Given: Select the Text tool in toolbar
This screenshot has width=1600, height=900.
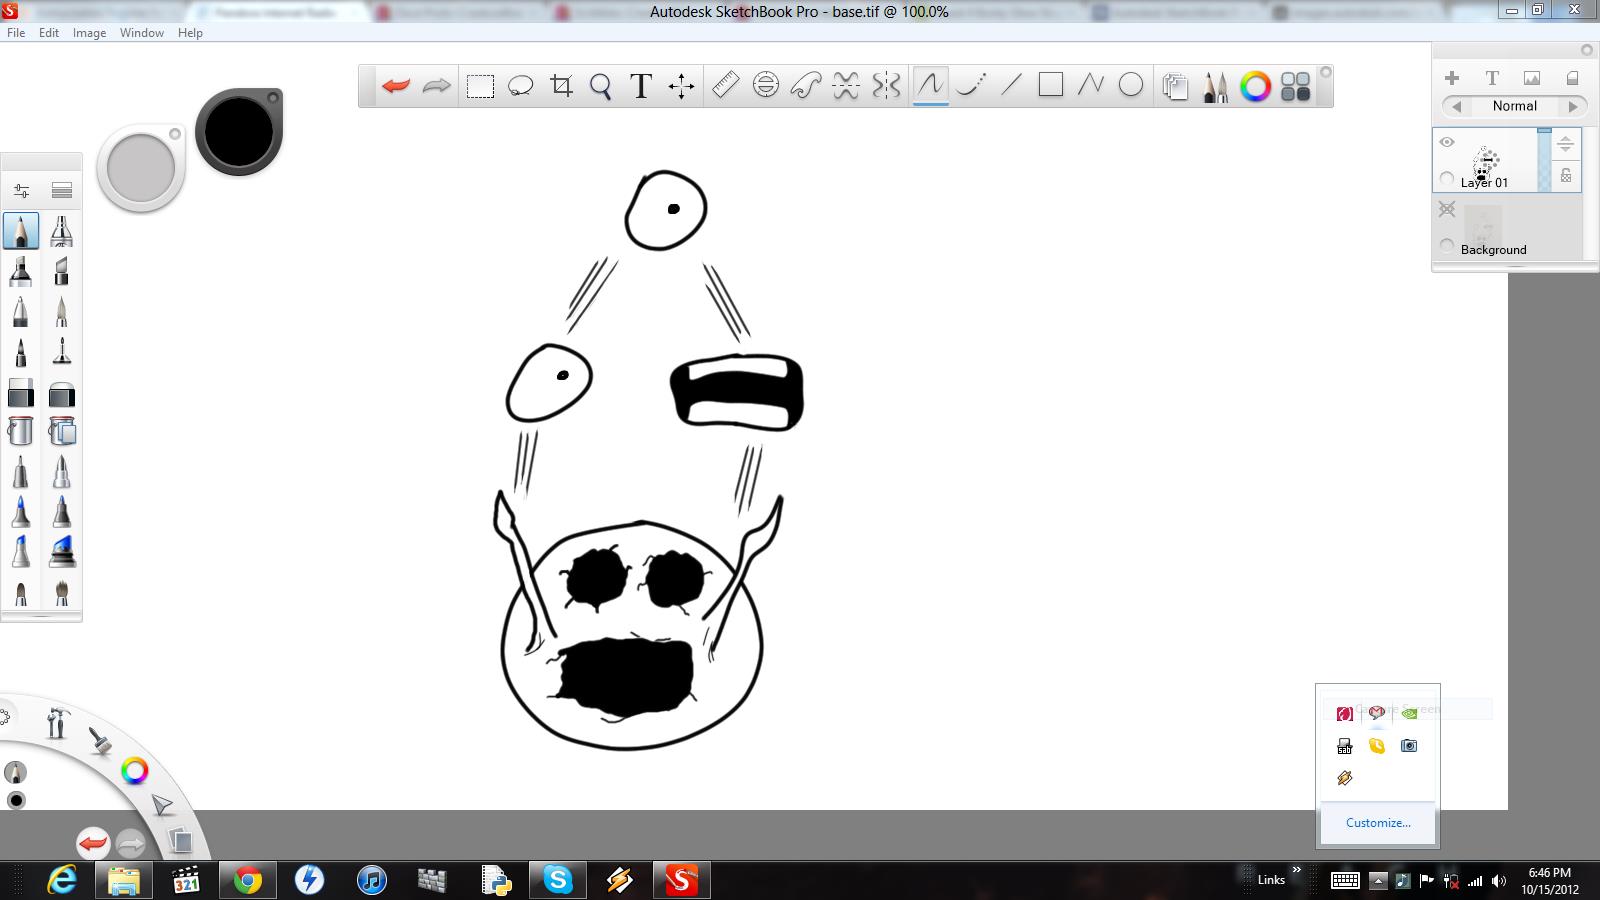Looking at the screenshot, I should point(641,86).
